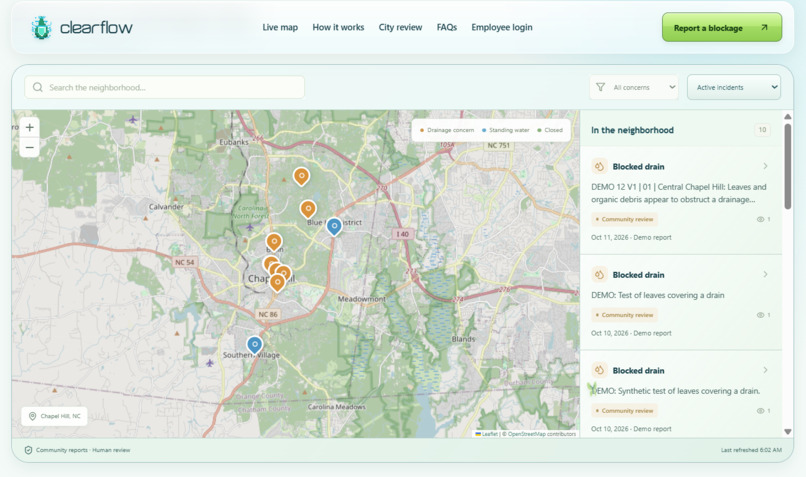Click the Standing water legend entry

[506, 130]
